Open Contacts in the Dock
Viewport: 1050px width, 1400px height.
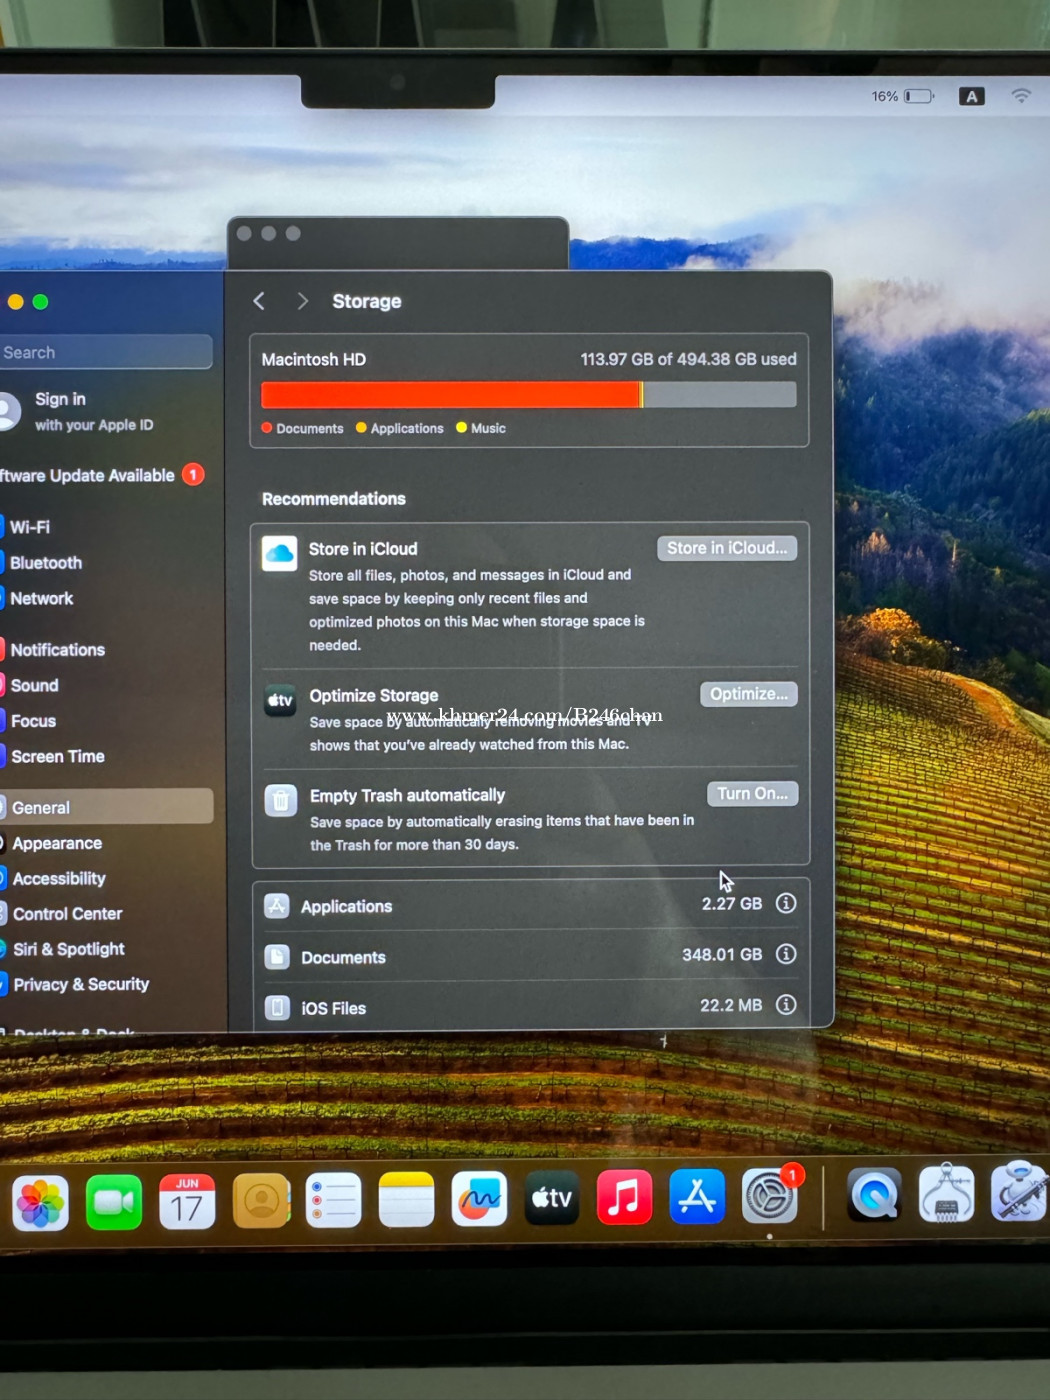[x=261, y=1200]
